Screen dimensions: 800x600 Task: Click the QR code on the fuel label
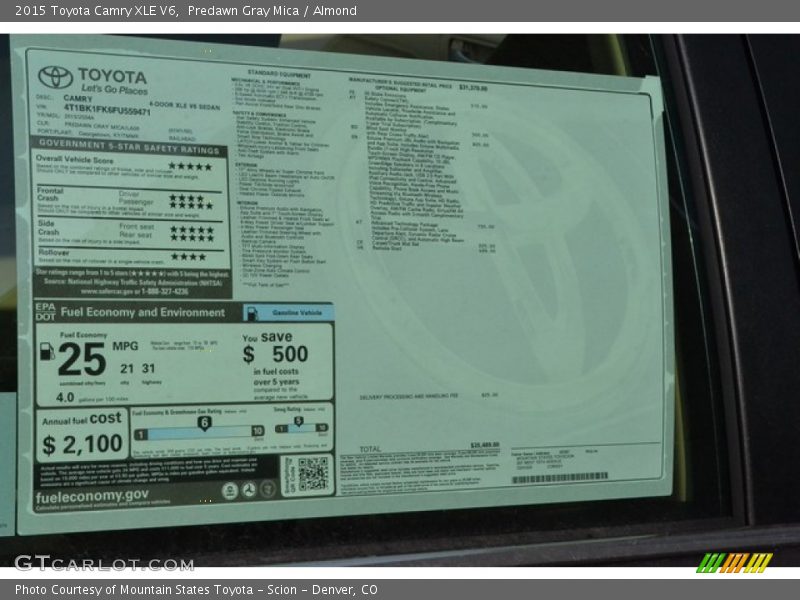[x=313, y=474]
